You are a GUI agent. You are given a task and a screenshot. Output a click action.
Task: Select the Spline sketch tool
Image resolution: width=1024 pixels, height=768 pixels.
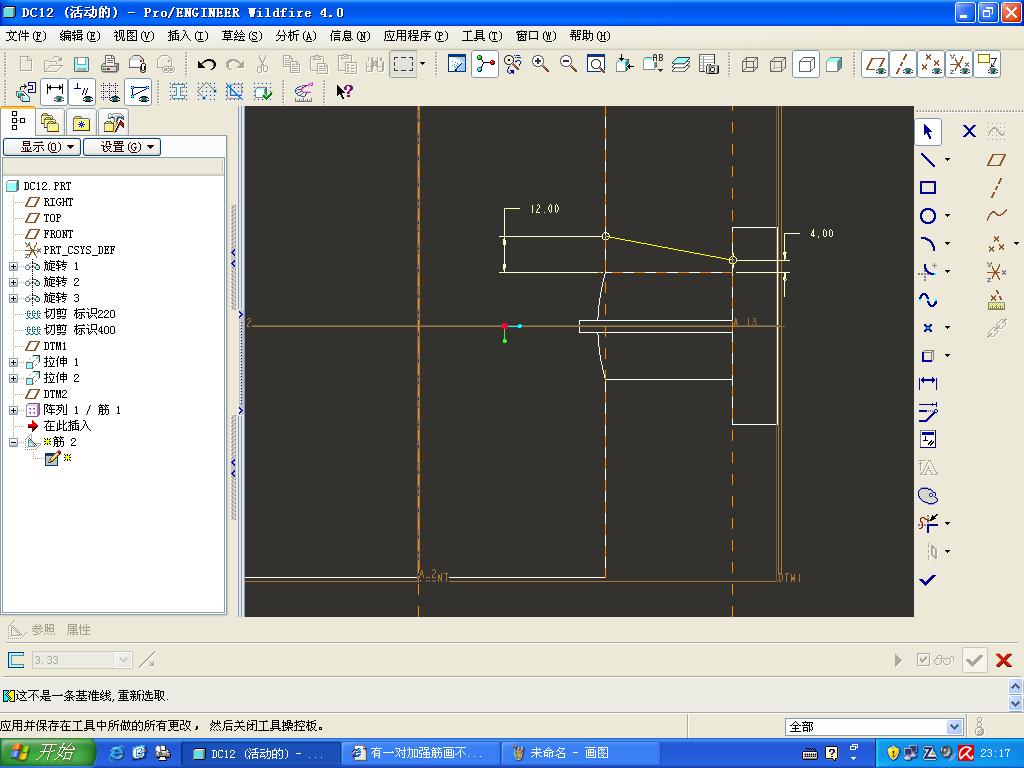927,300
